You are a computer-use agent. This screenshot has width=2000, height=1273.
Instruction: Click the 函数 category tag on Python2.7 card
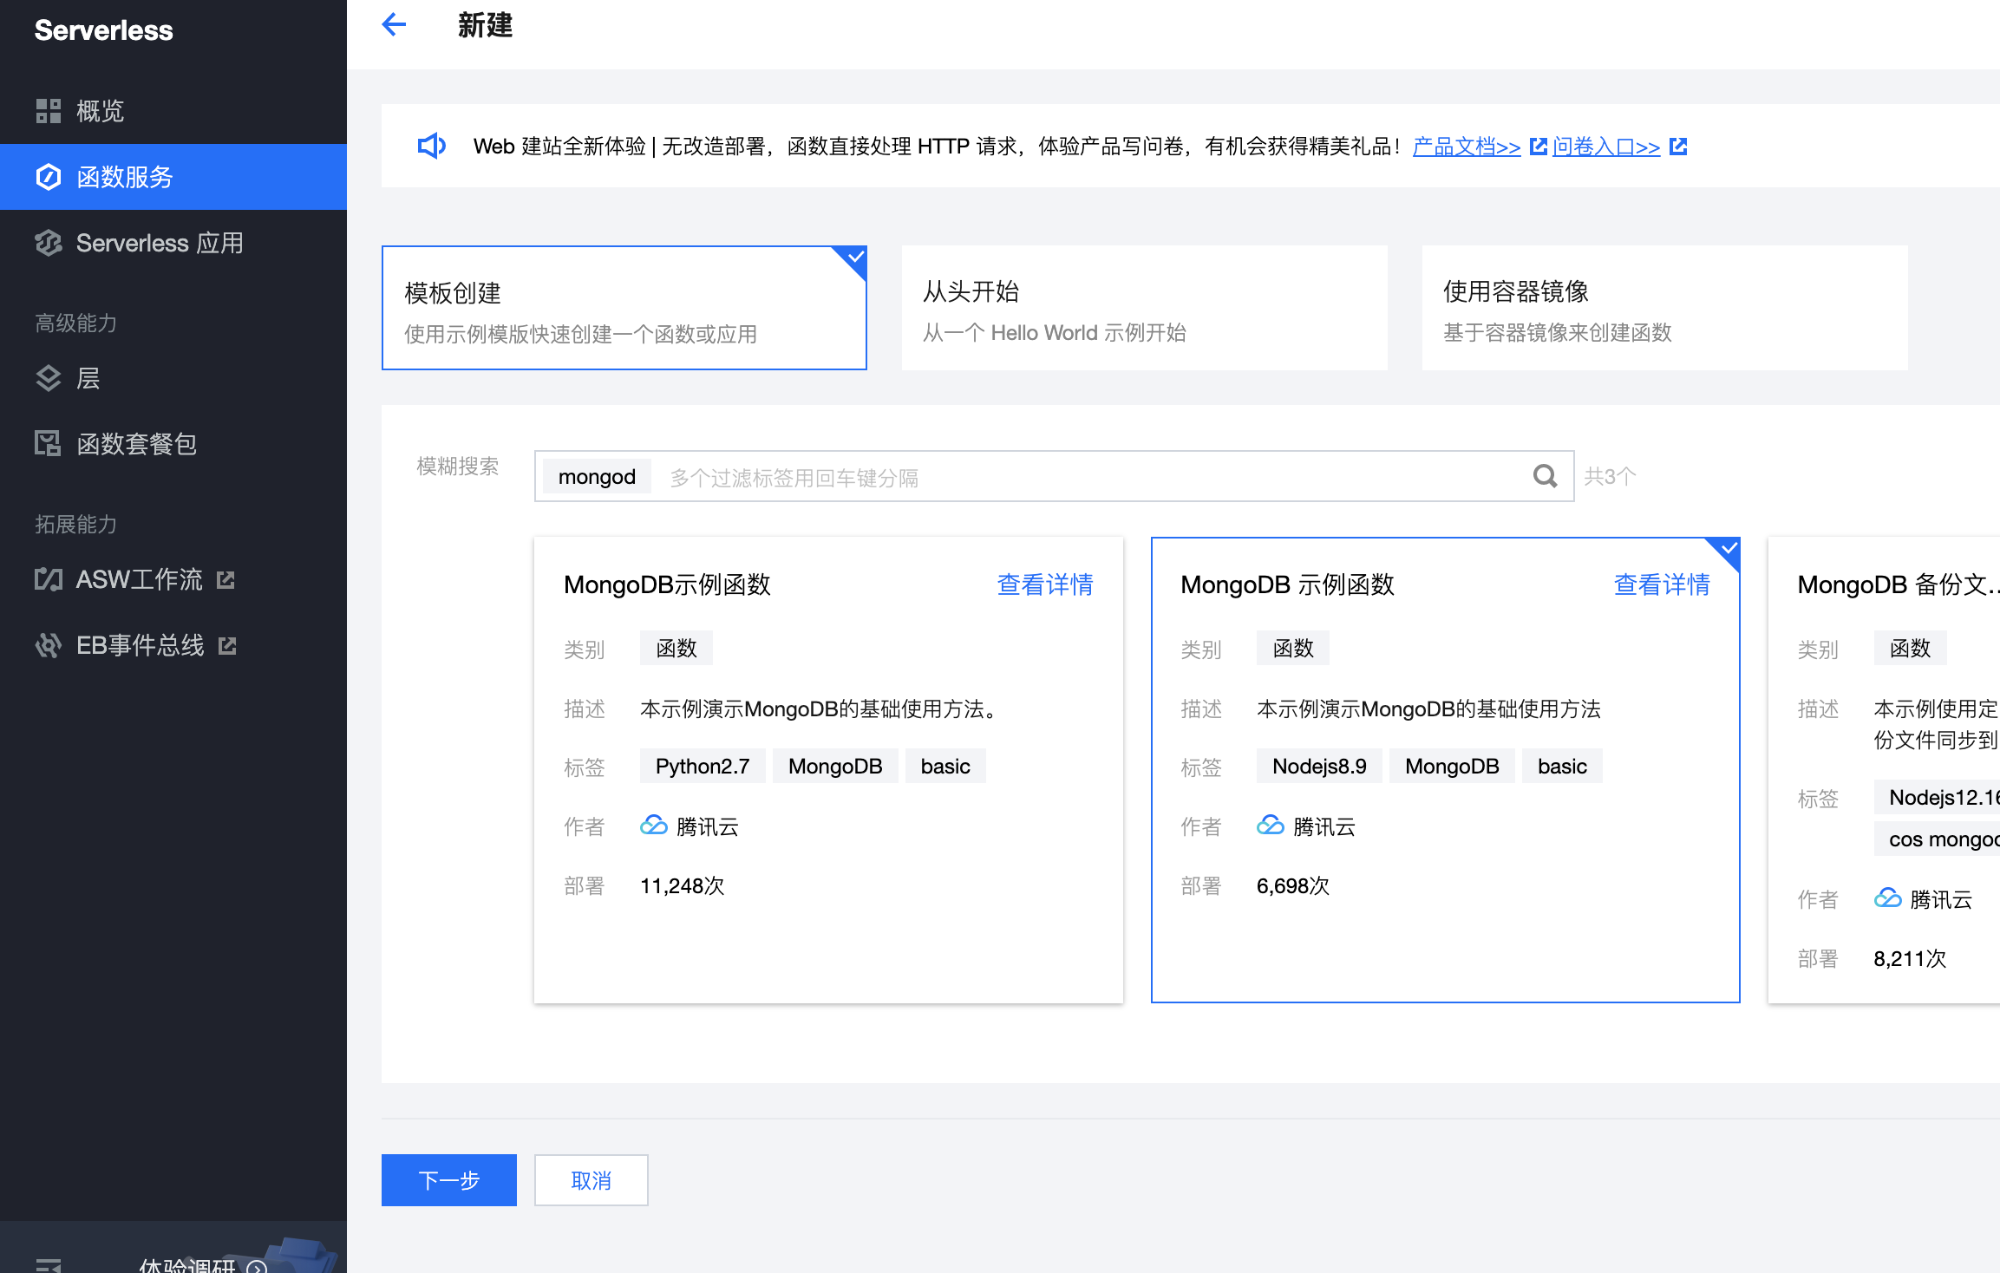point(676,648)
